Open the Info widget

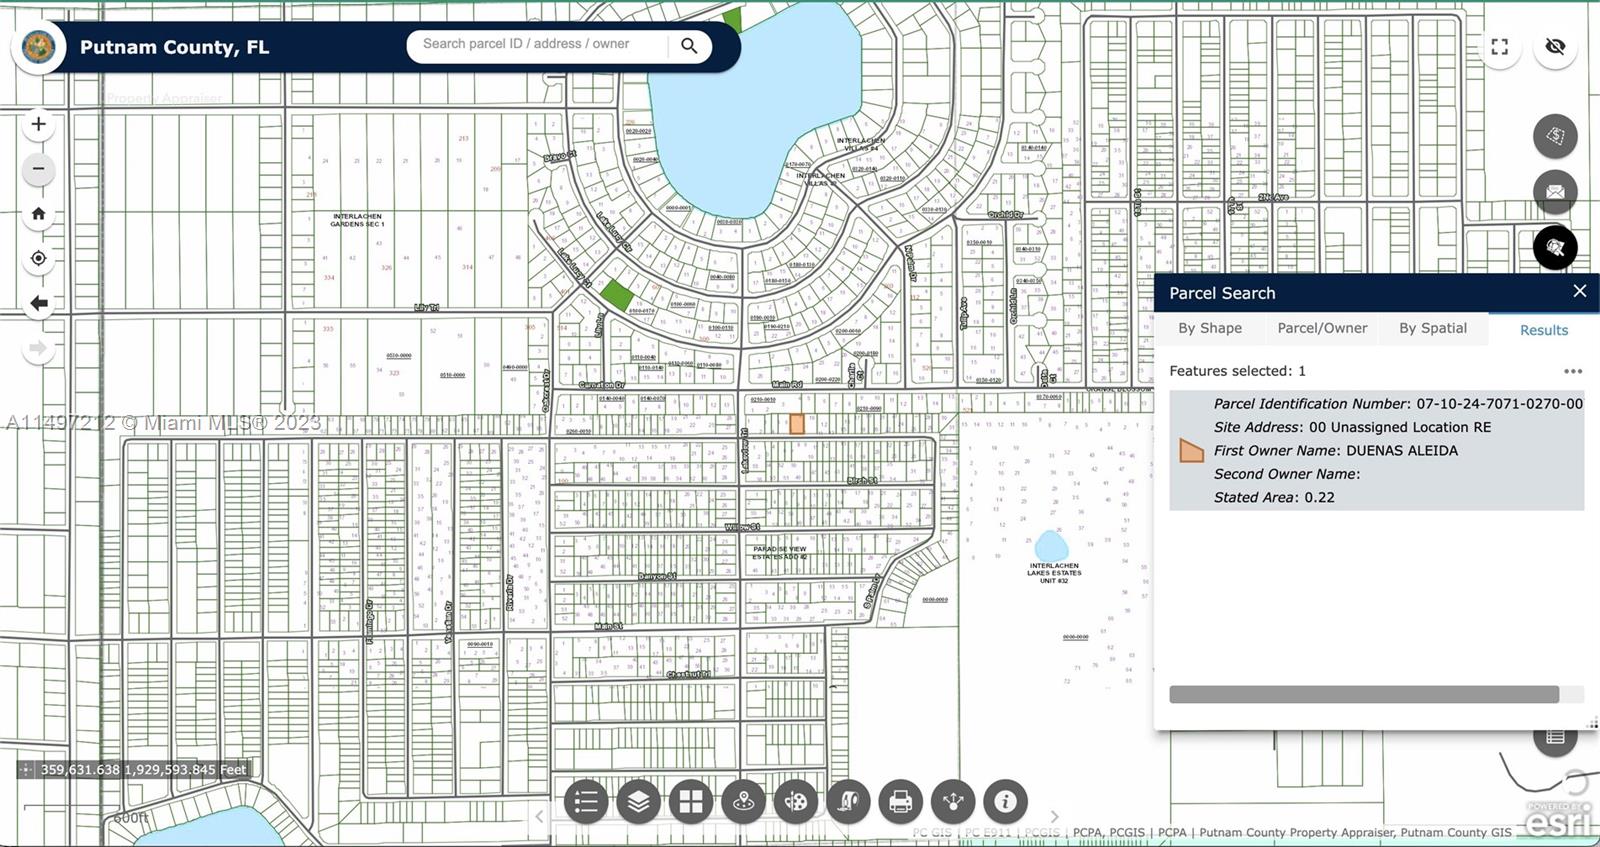pos(1005,801)
